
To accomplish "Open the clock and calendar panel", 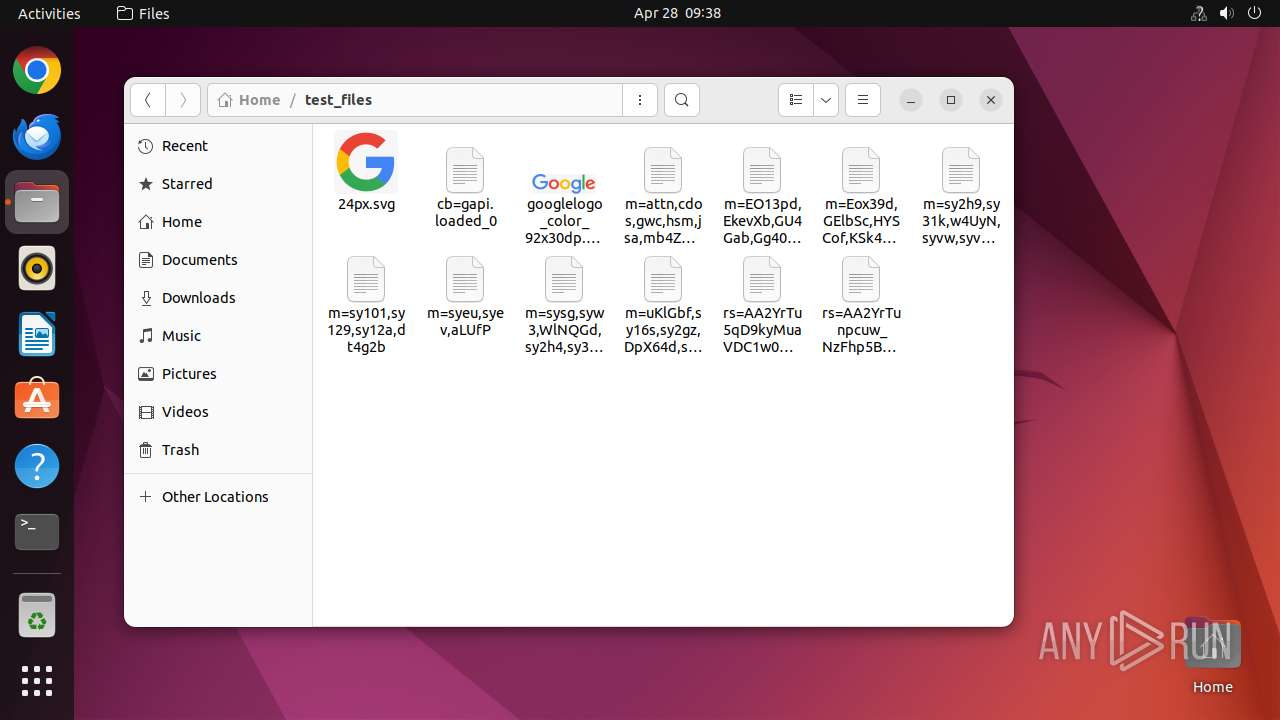I will point(677,13).
